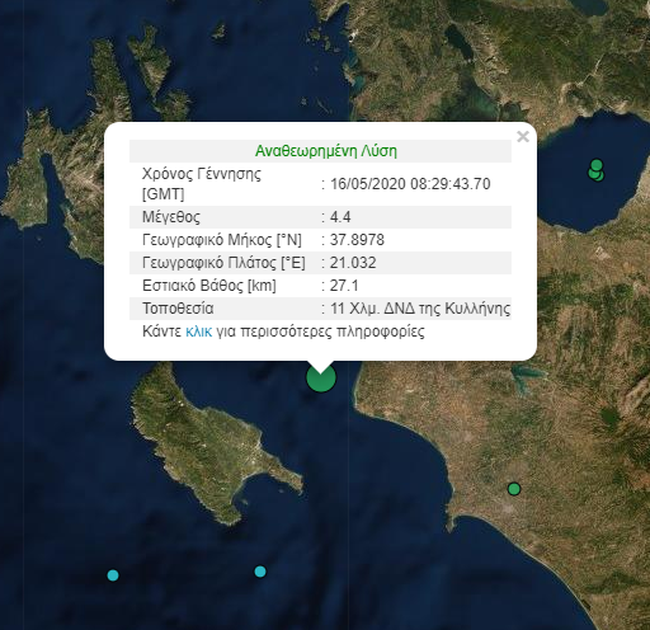The width and height of the screenshot is (650, 630).
Task: Click the magnitude value 4.4
Action: pos(340,217)
